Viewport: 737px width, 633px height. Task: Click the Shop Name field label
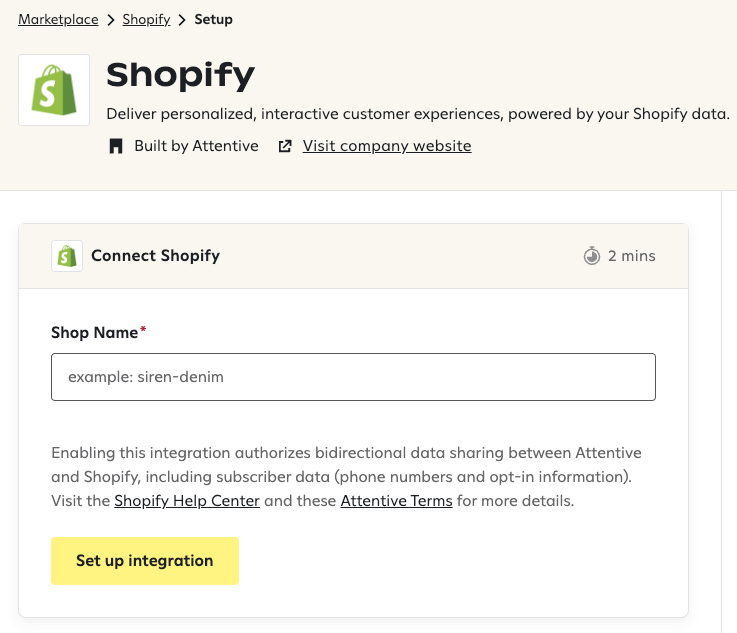(94, 332)
